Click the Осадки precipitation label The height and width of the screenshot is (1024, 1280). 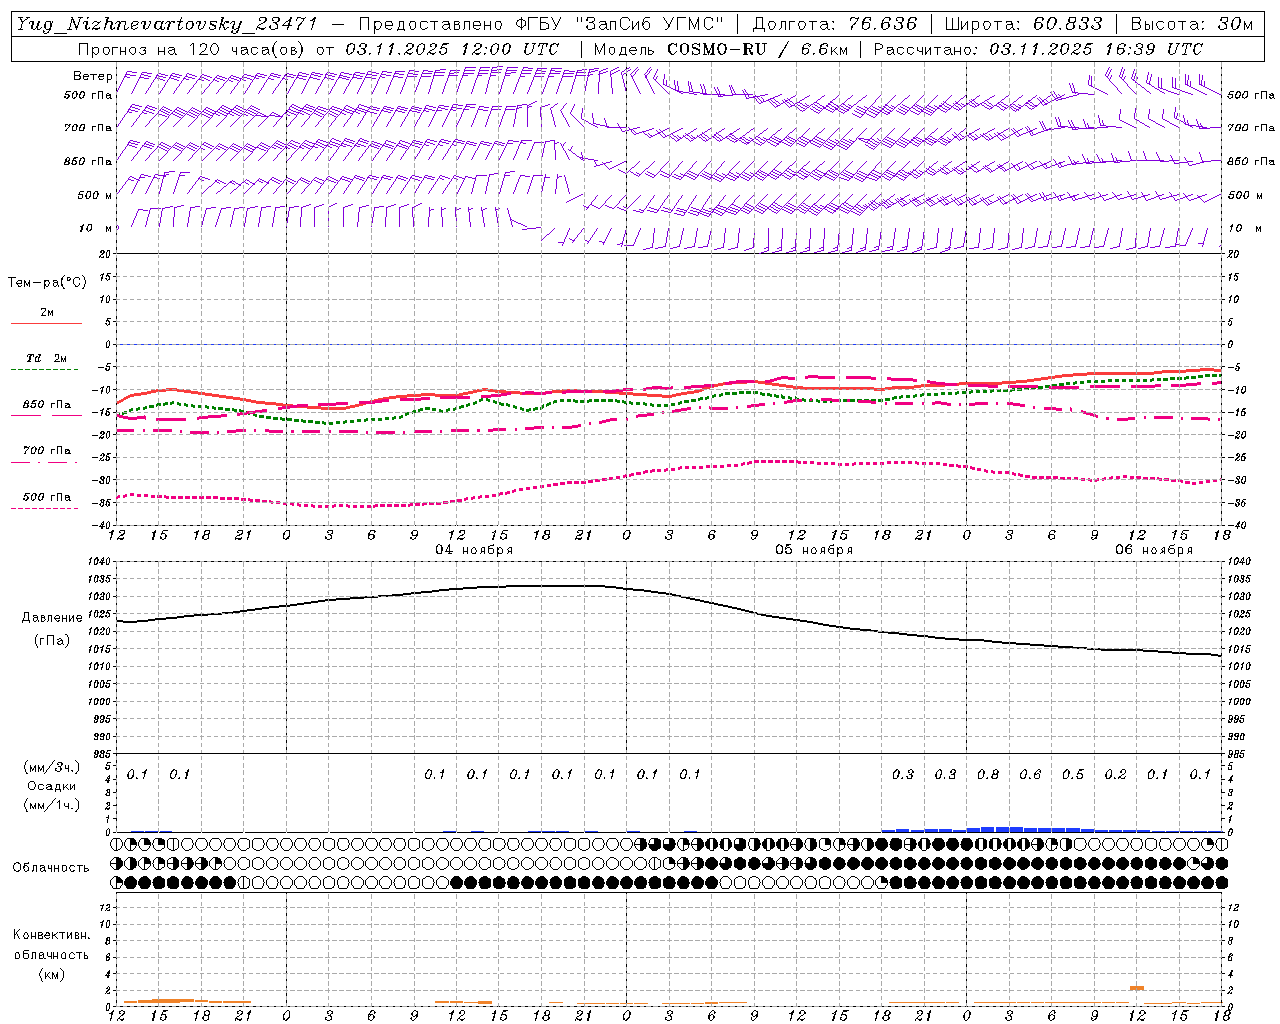51,786
